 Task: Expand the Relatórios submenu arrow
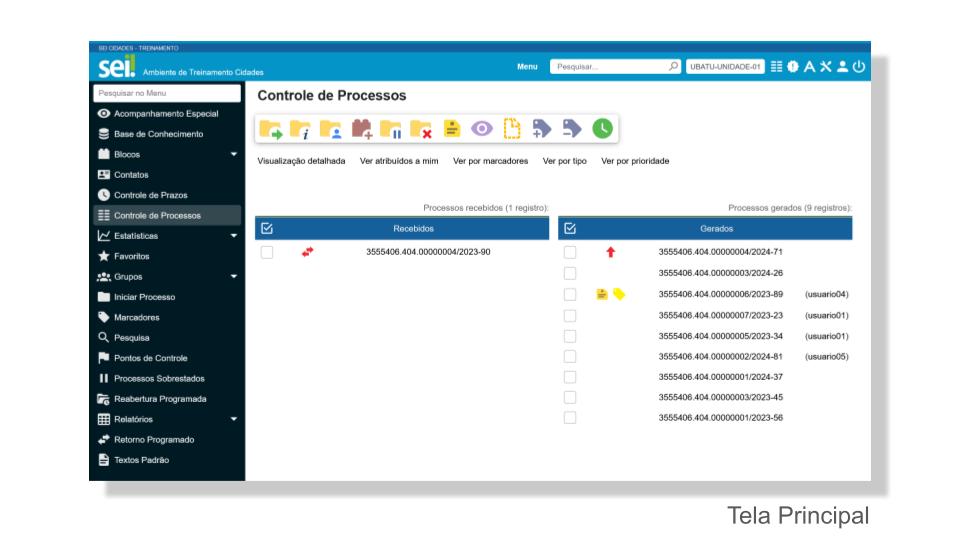tap(234, 419)
